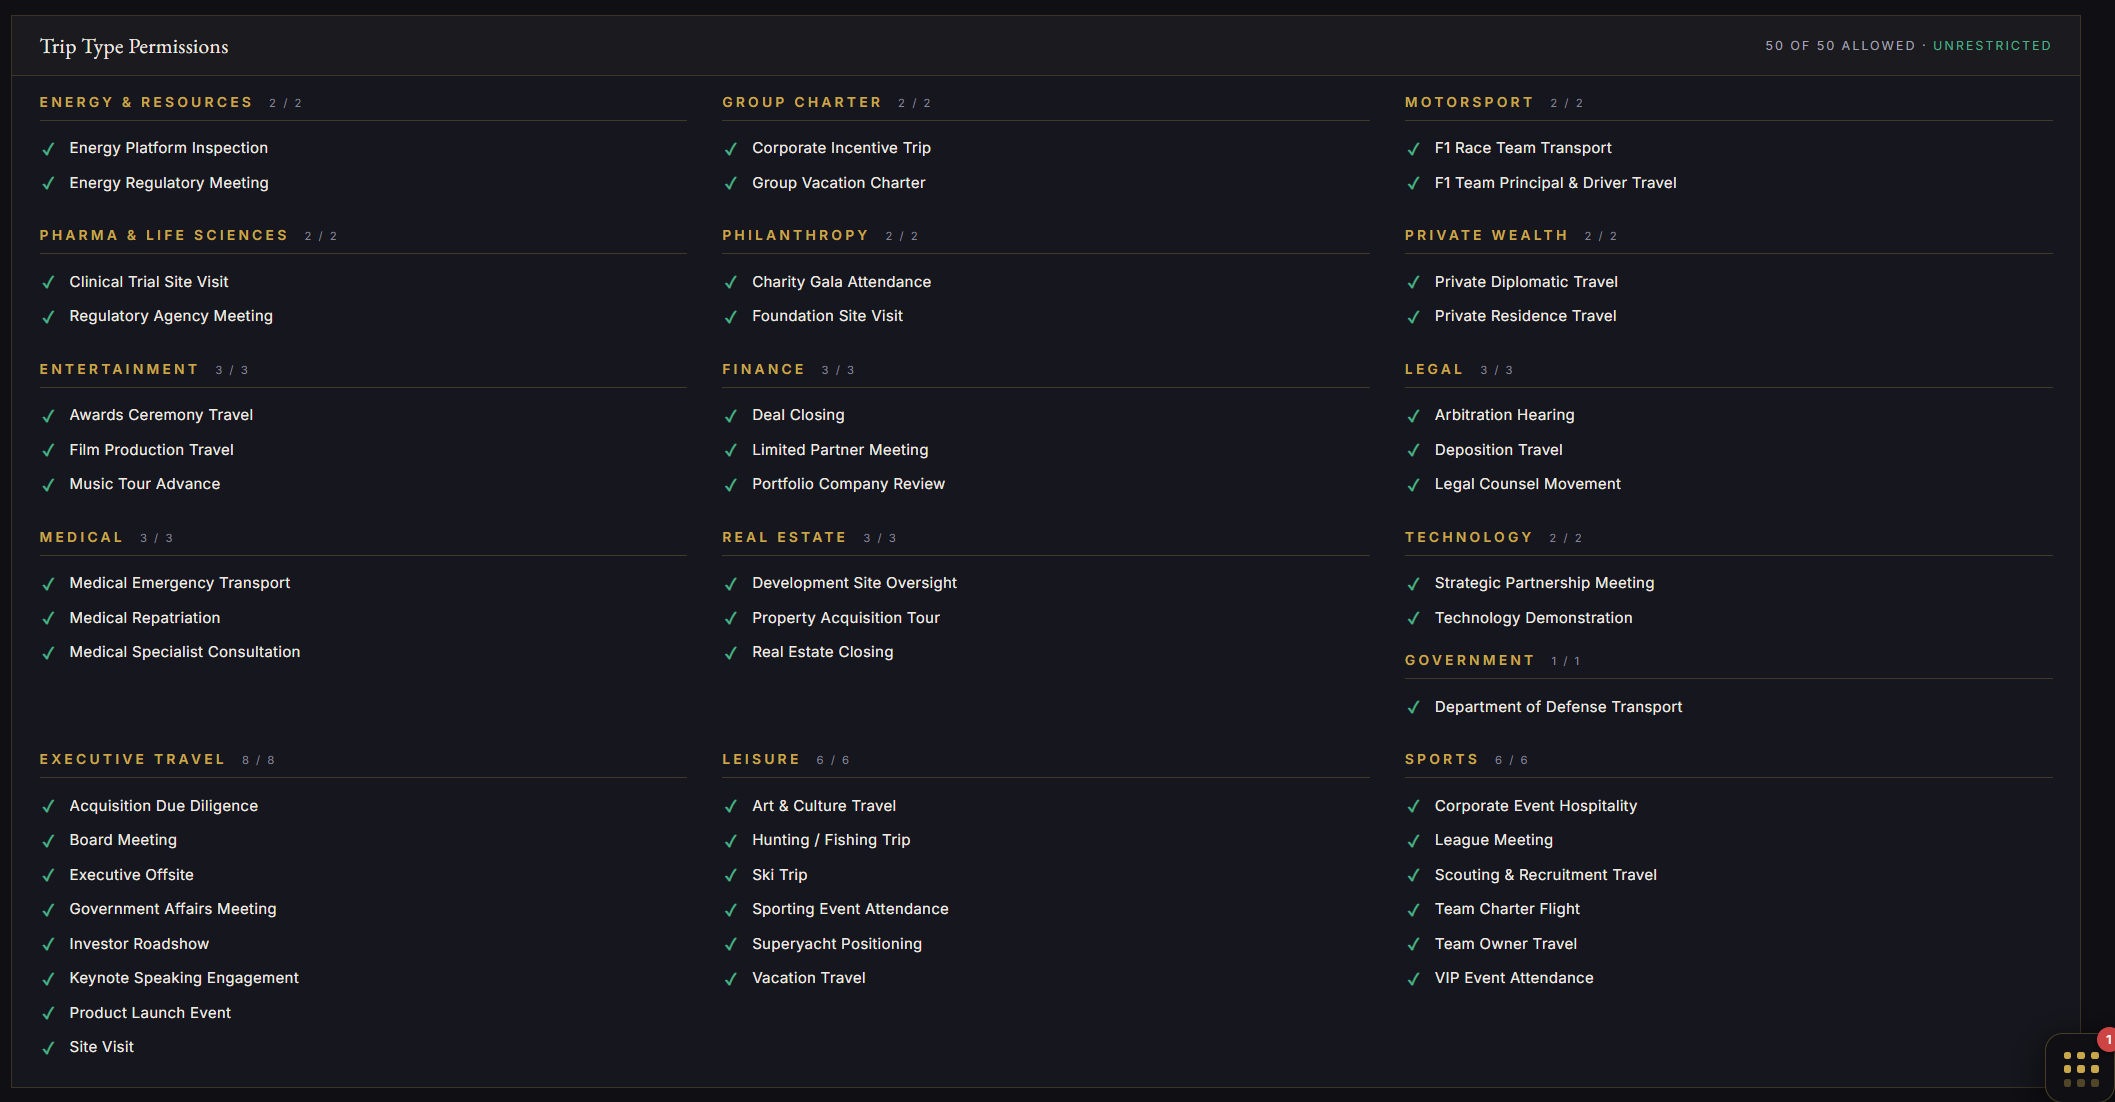The width and height of the screenshot is (2115, 1102).
Task: Click the Trip Type Permissions panel title
Action: (134, 47)
